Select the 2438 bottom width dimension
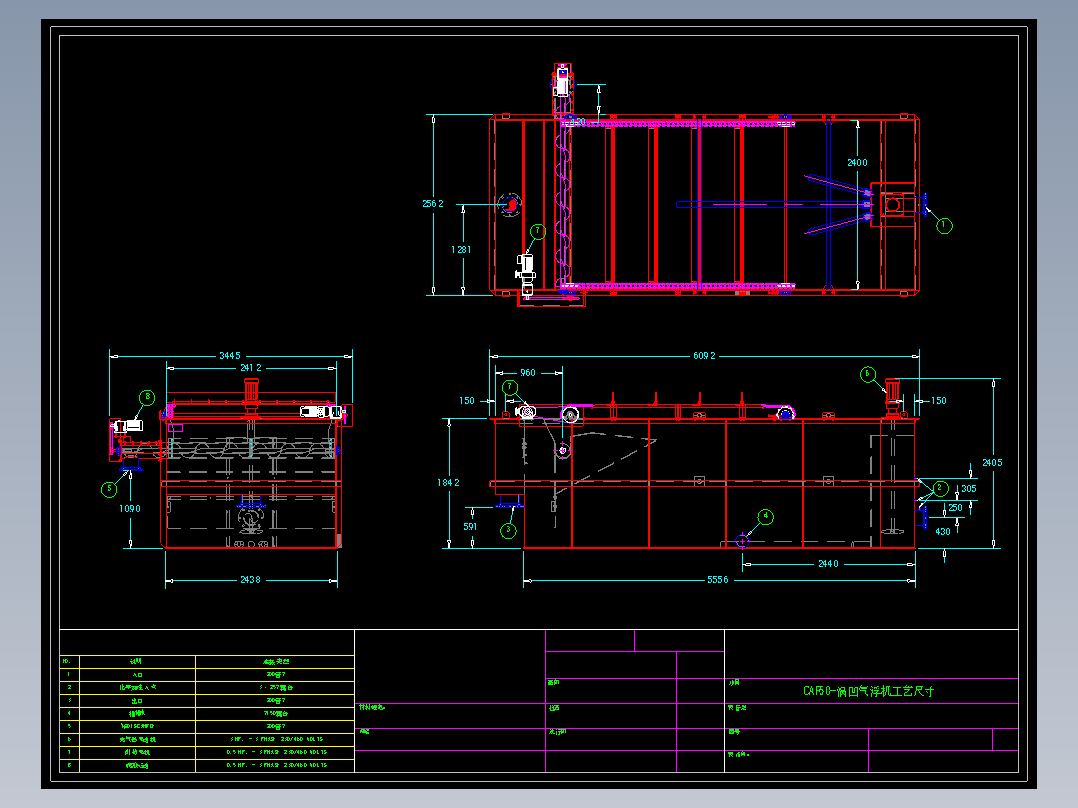1078x808 pixels. tap(250, 580)
